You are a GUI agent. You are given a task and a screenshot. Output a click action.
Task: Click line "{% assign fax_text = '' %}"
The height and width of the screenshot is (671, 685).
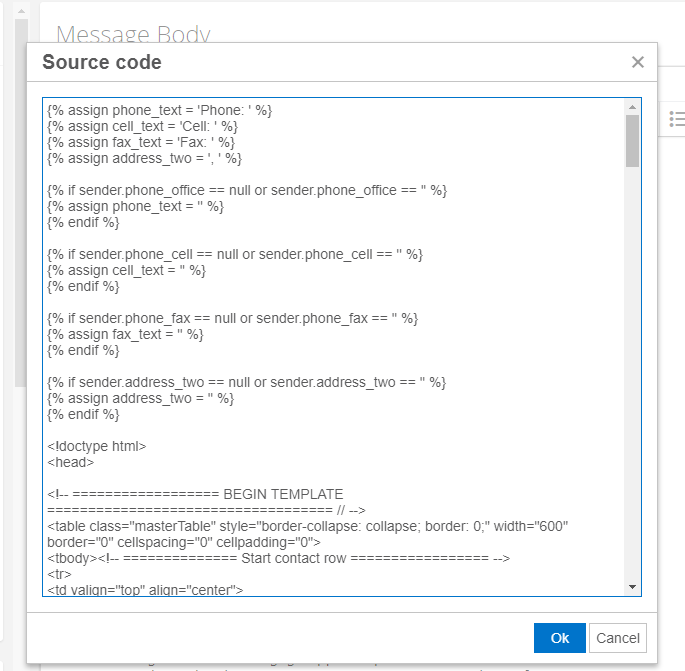125,334
